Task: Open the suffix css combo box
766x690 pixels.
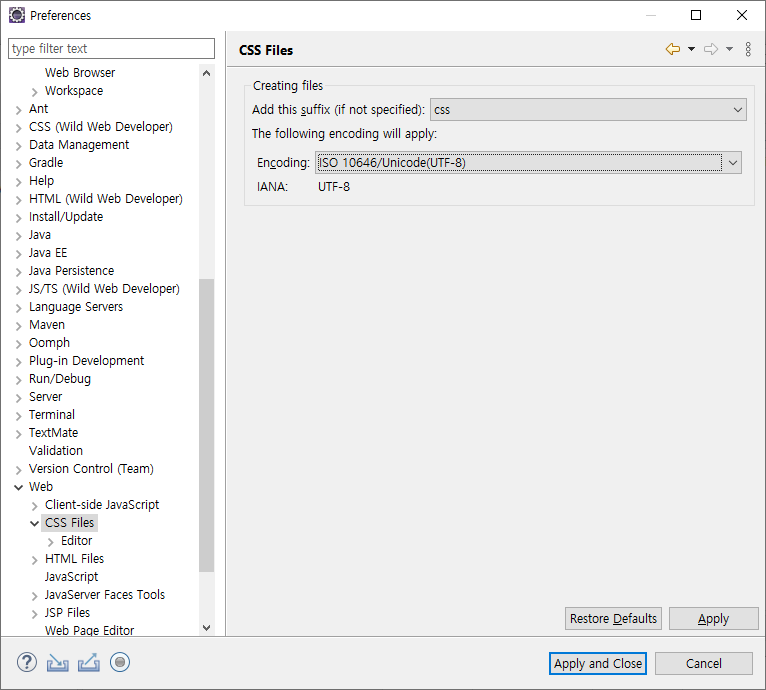Action: coord(588,109)
